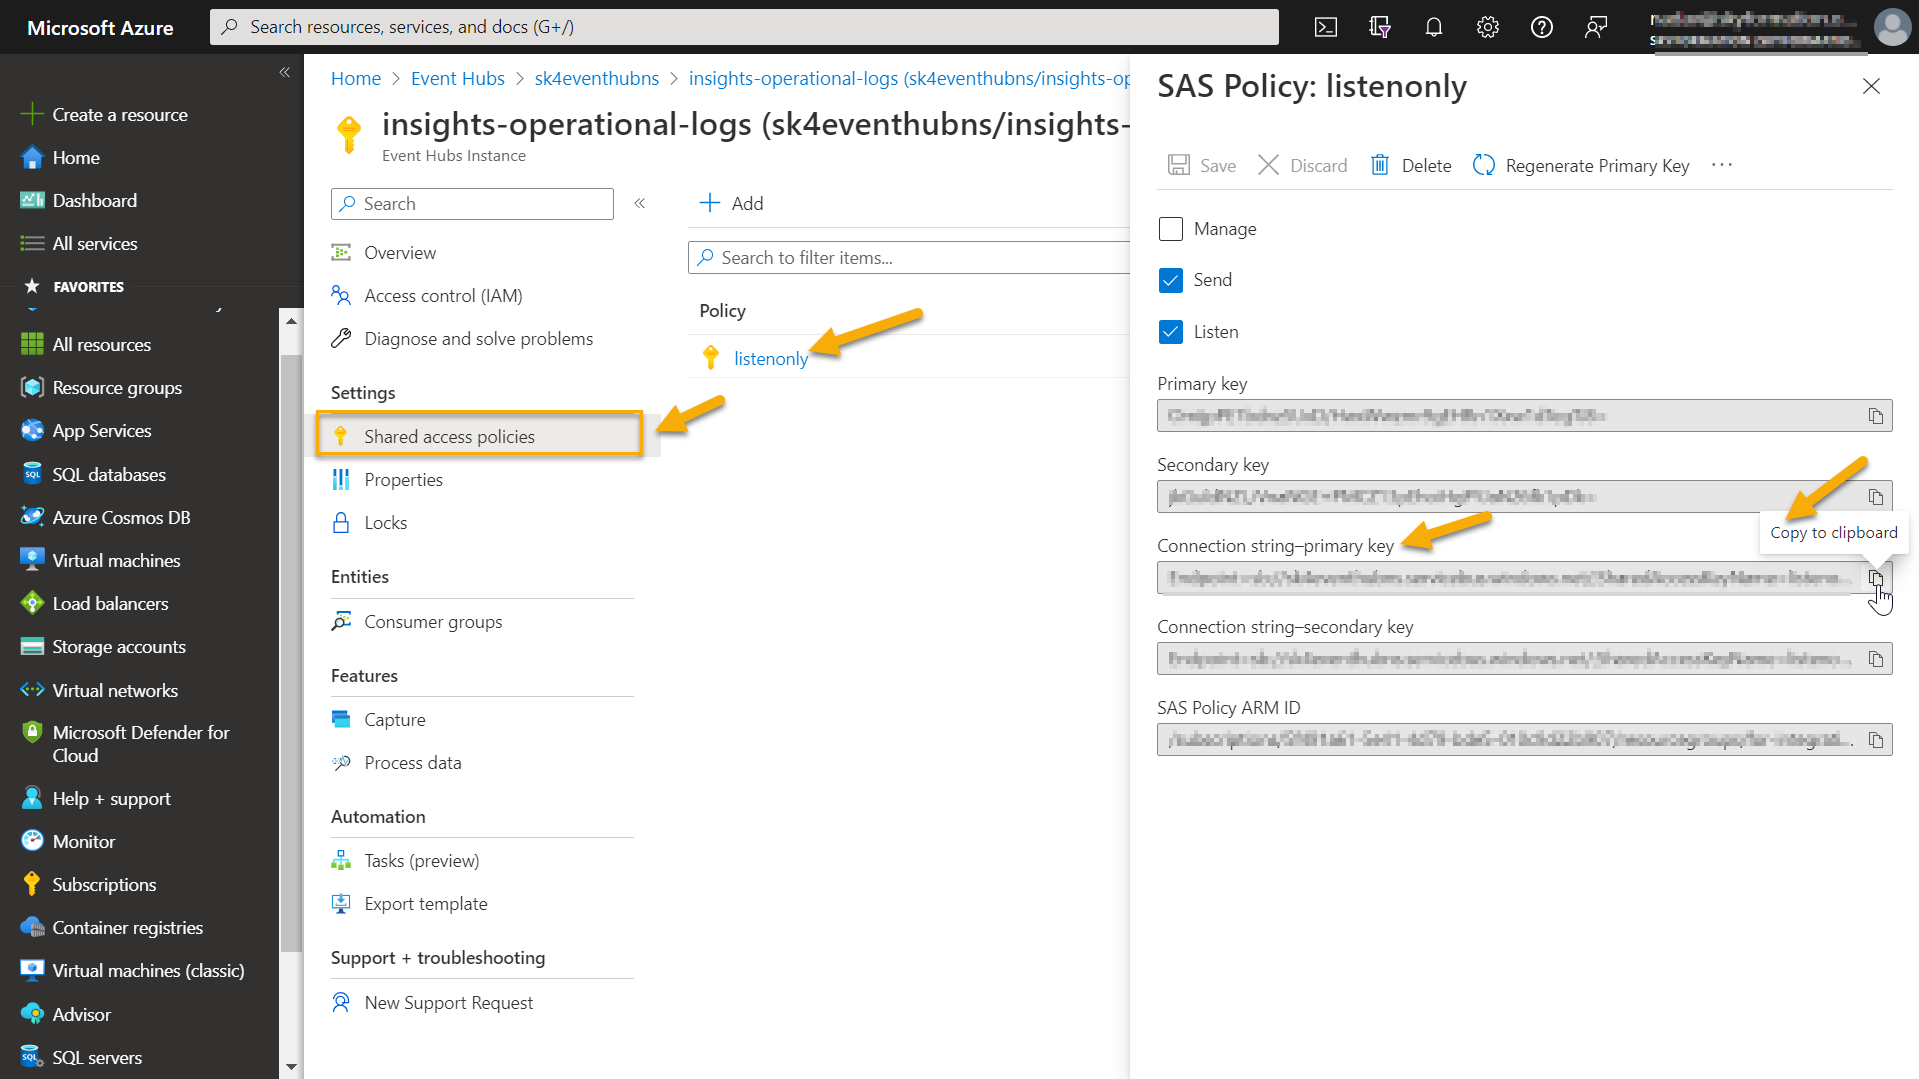Open SQL databases favorite
The height and width of the screenshot is (1079, 1919).
pyautogui.click(x=109, y=475)
